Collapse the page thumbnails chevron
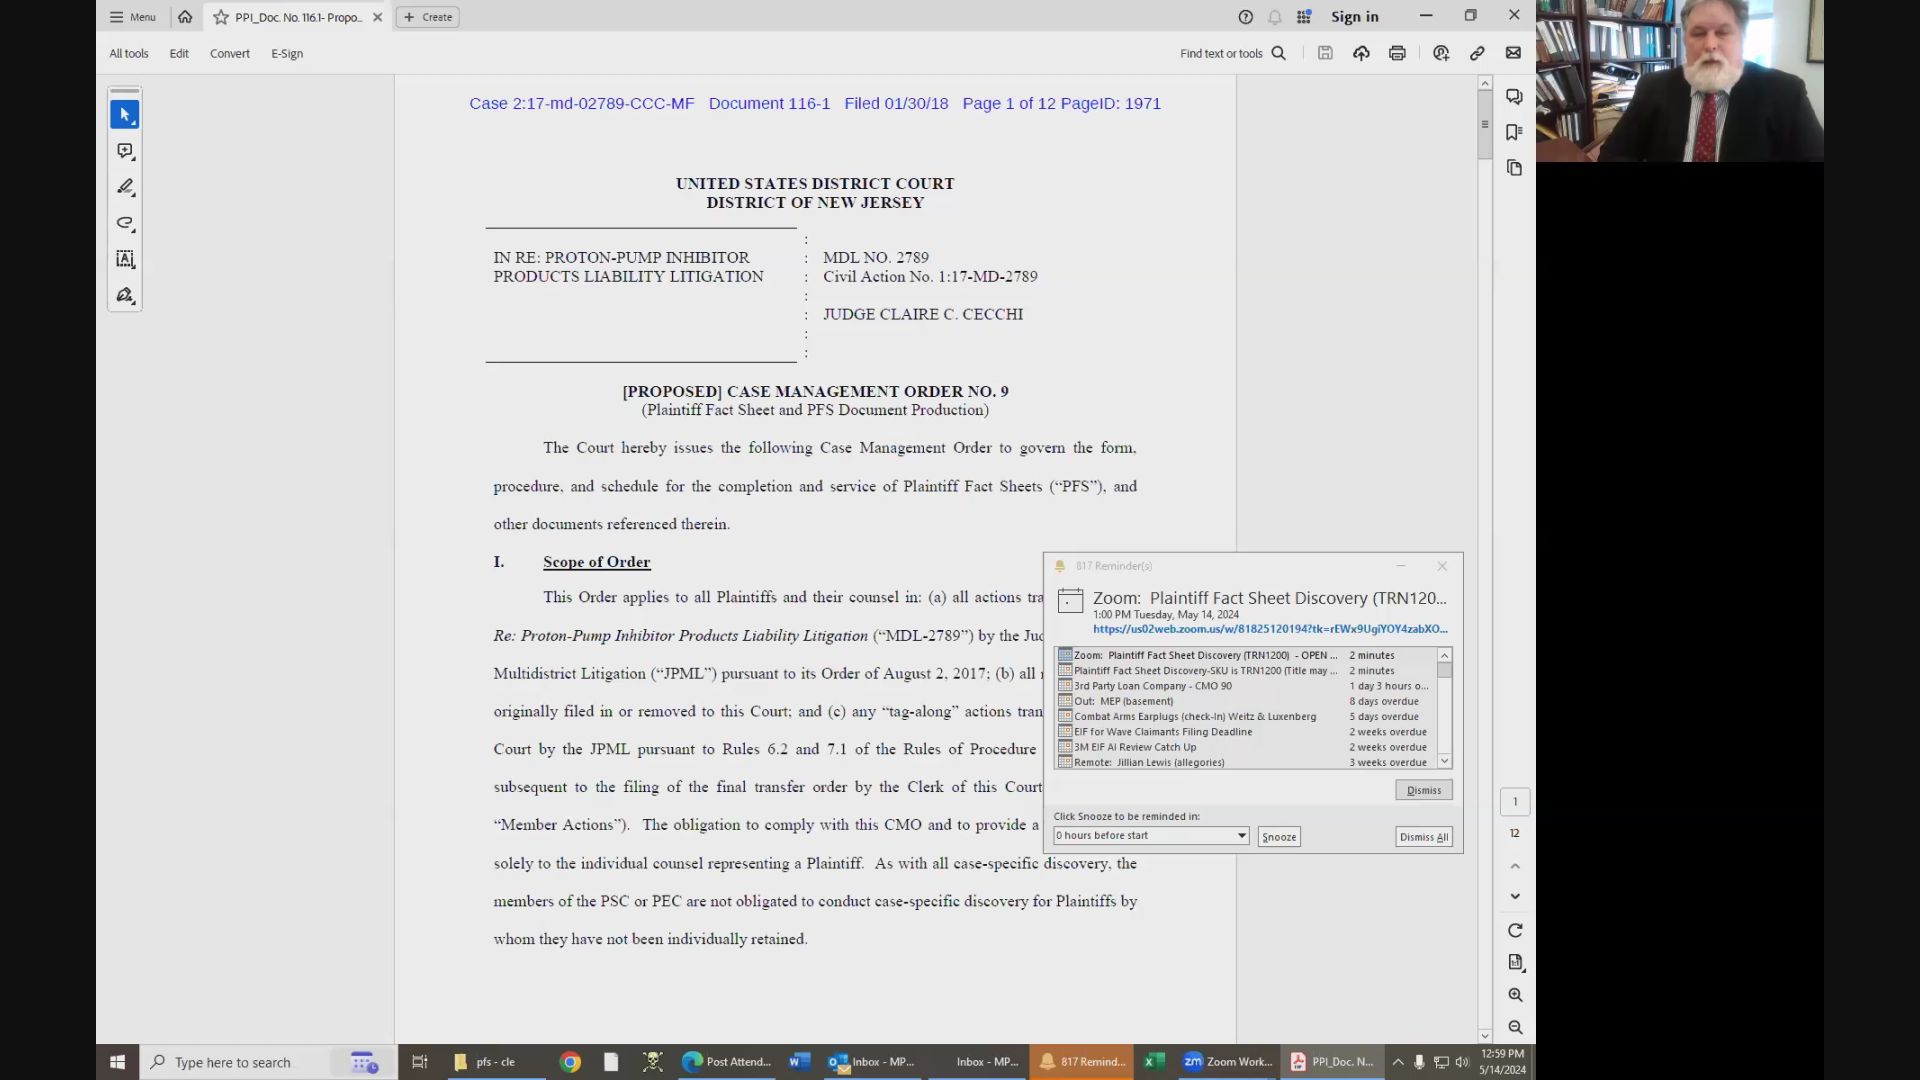This screenshot has width=1920, height=1080. click(x=1515, y=866)
